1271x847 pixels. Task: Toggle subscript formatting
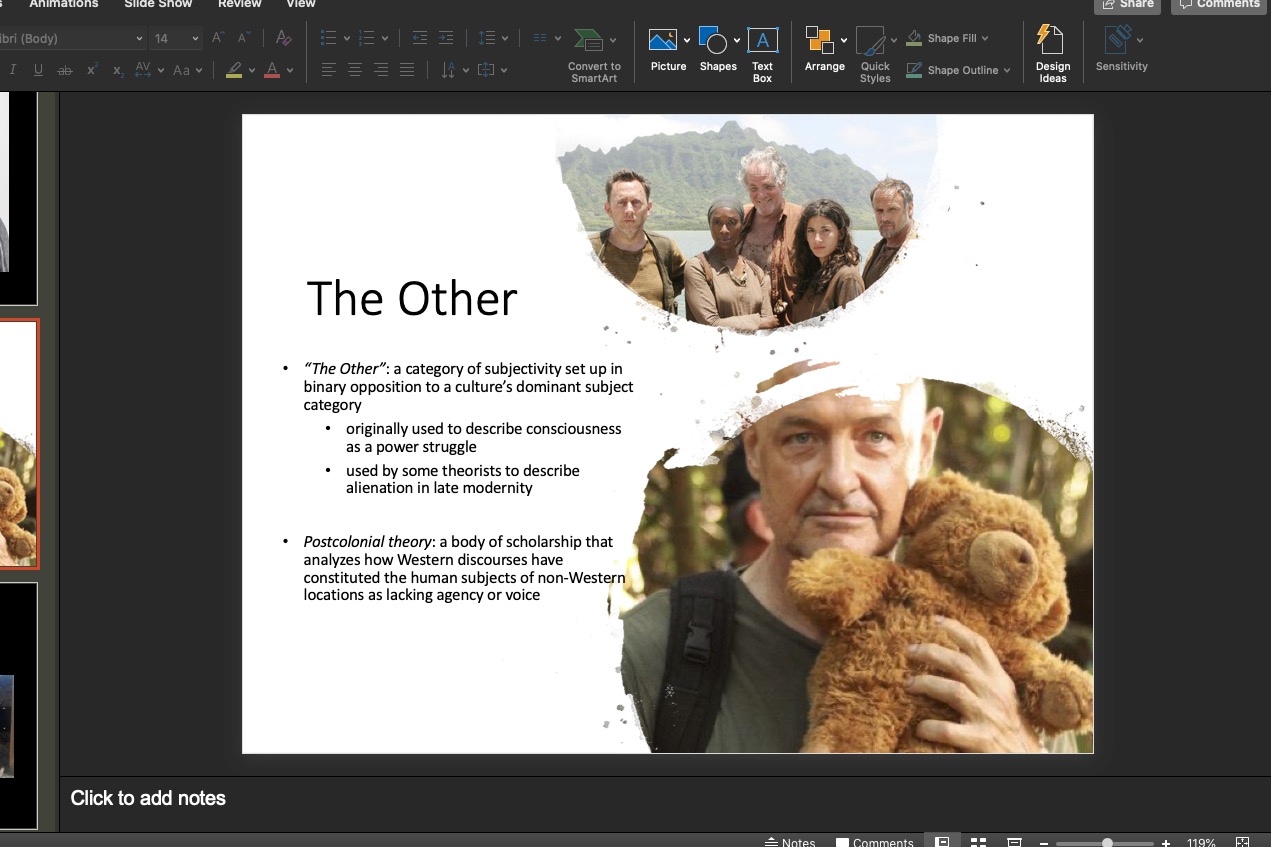pos(118,70)
